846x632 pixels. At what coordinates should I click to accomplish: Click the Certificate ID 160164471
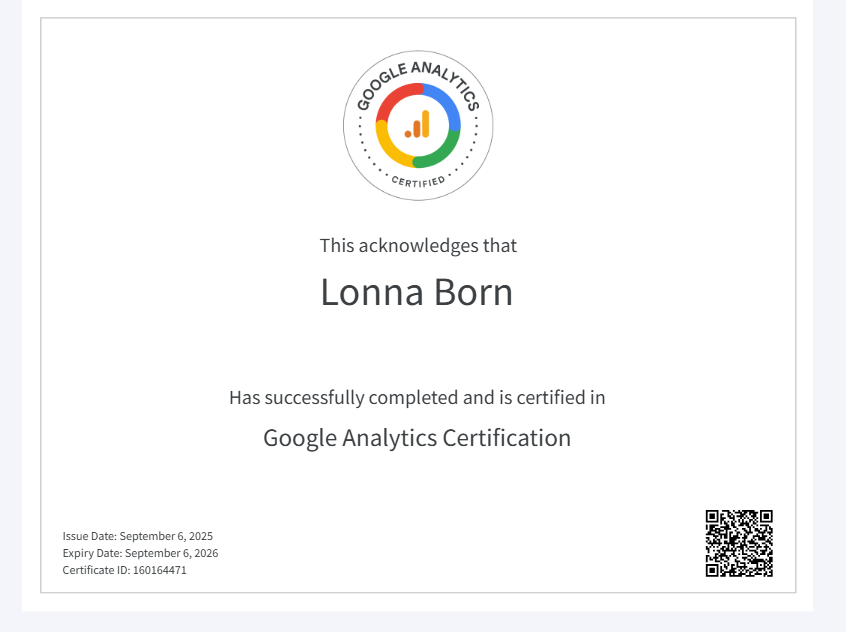(x=124, y=570)
